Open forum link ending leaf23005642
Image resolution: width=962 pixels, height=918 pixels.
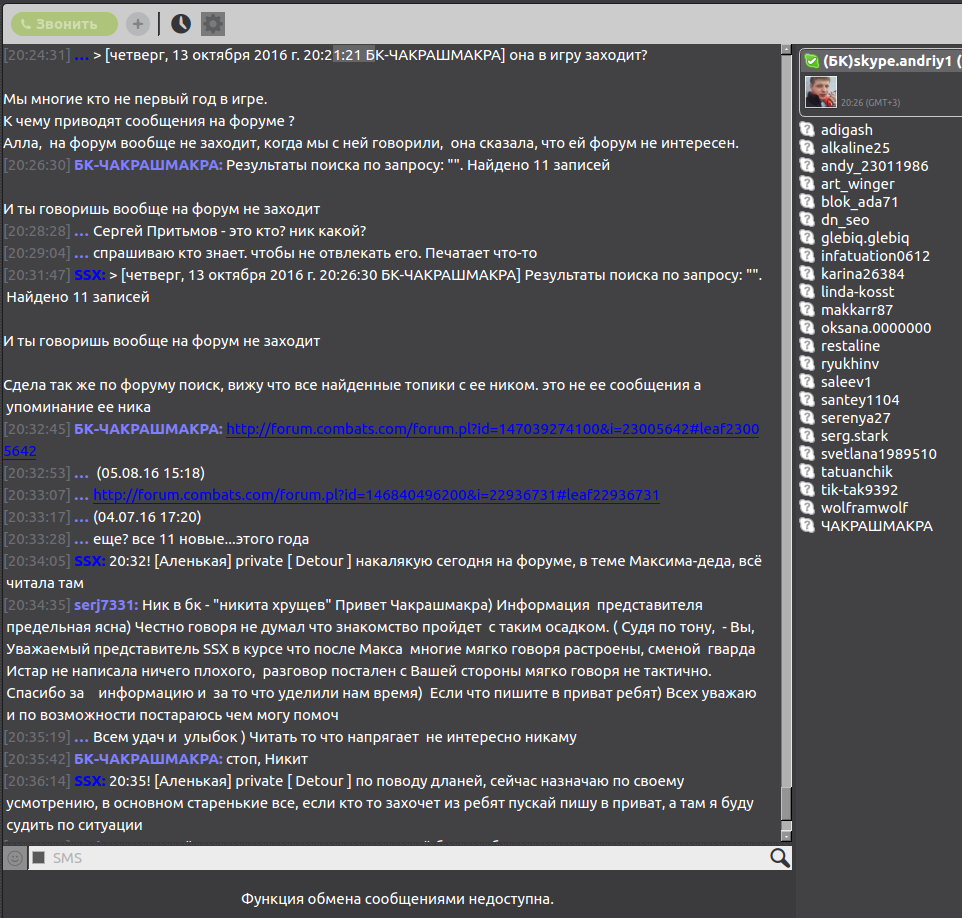coord(493,429)
